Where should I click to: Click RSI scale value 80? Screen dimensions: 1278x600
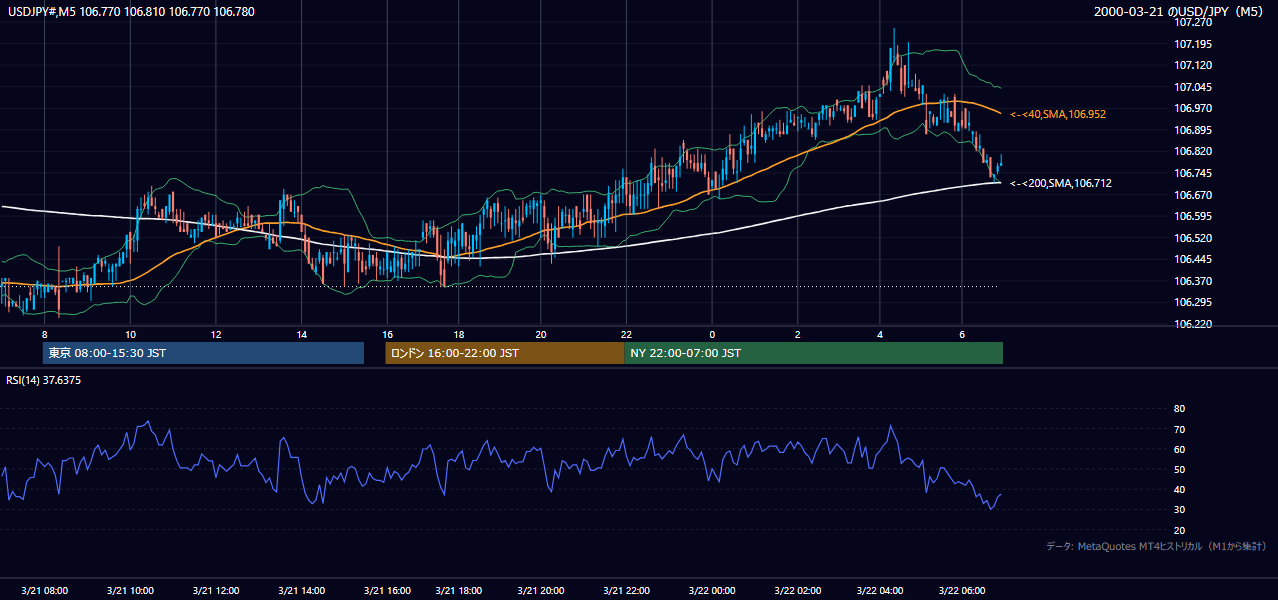click(x=1179, y=409)
